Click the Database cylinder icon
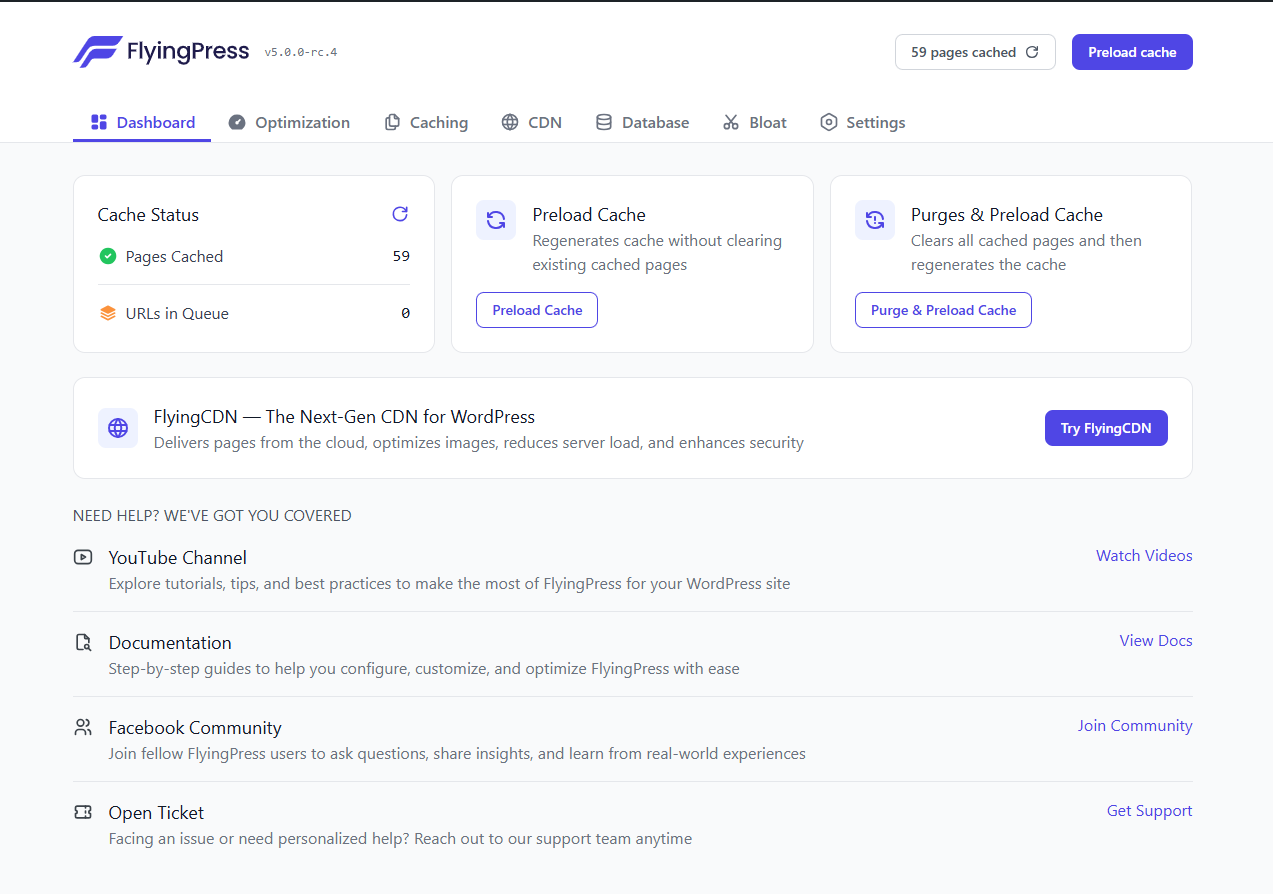The height and width of the screenshot is (894, 1273). (x=604, y=122)
